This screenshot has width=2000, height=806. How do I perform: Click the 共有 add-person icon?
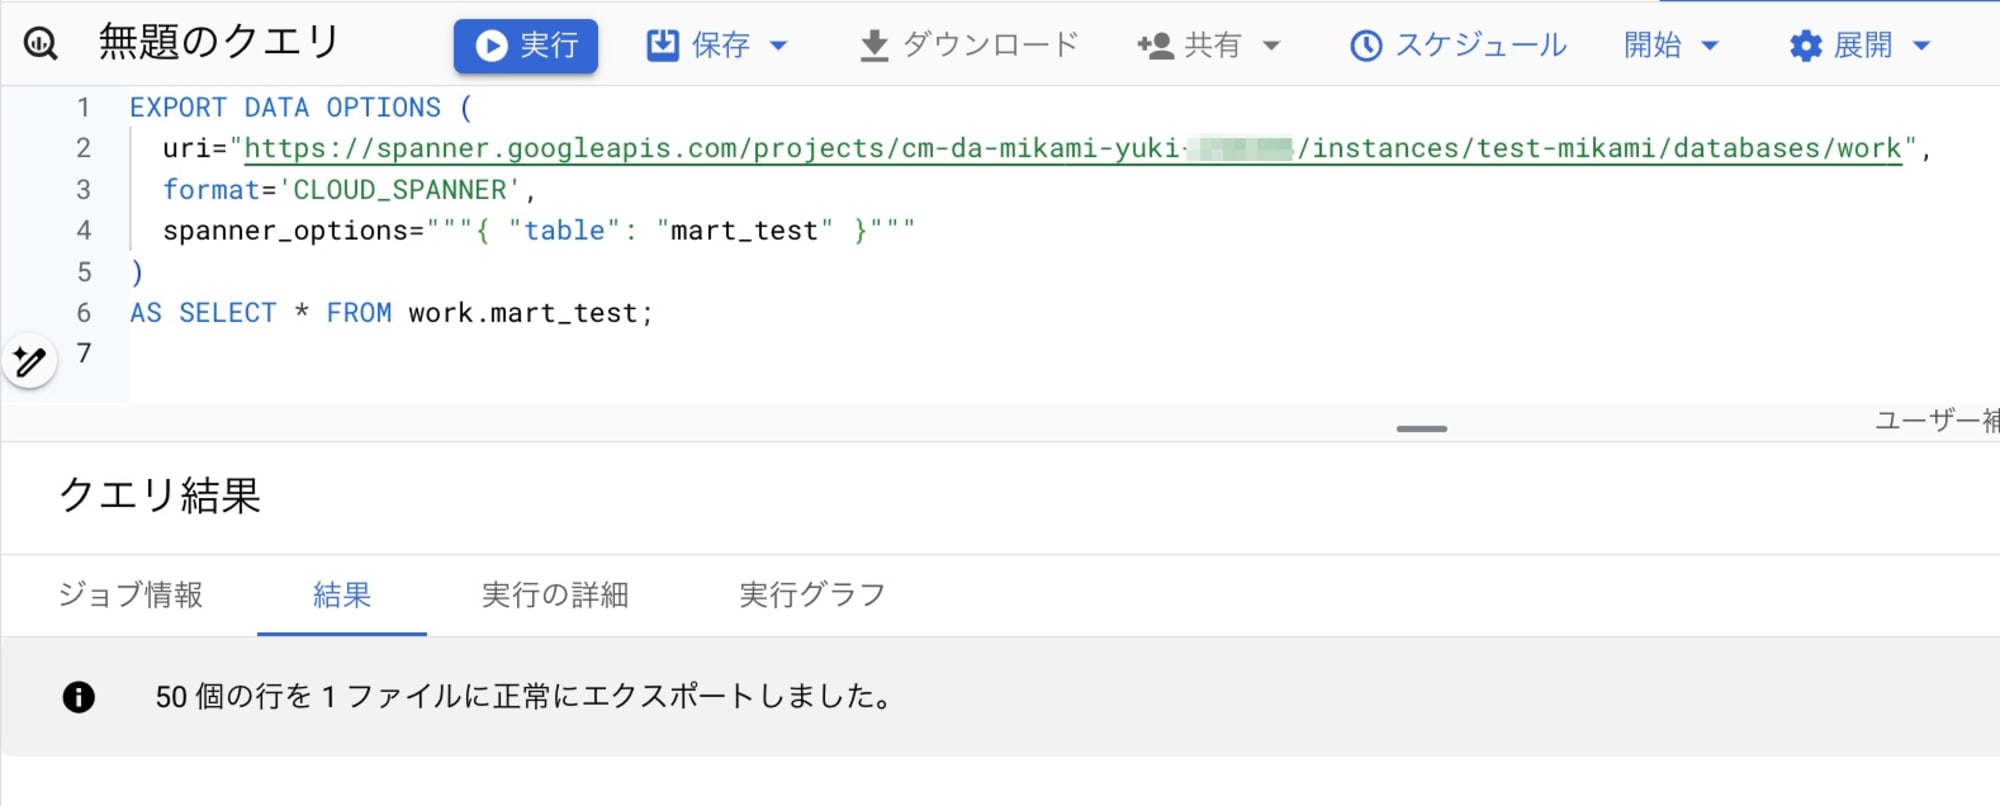(x=1155, y=45)
